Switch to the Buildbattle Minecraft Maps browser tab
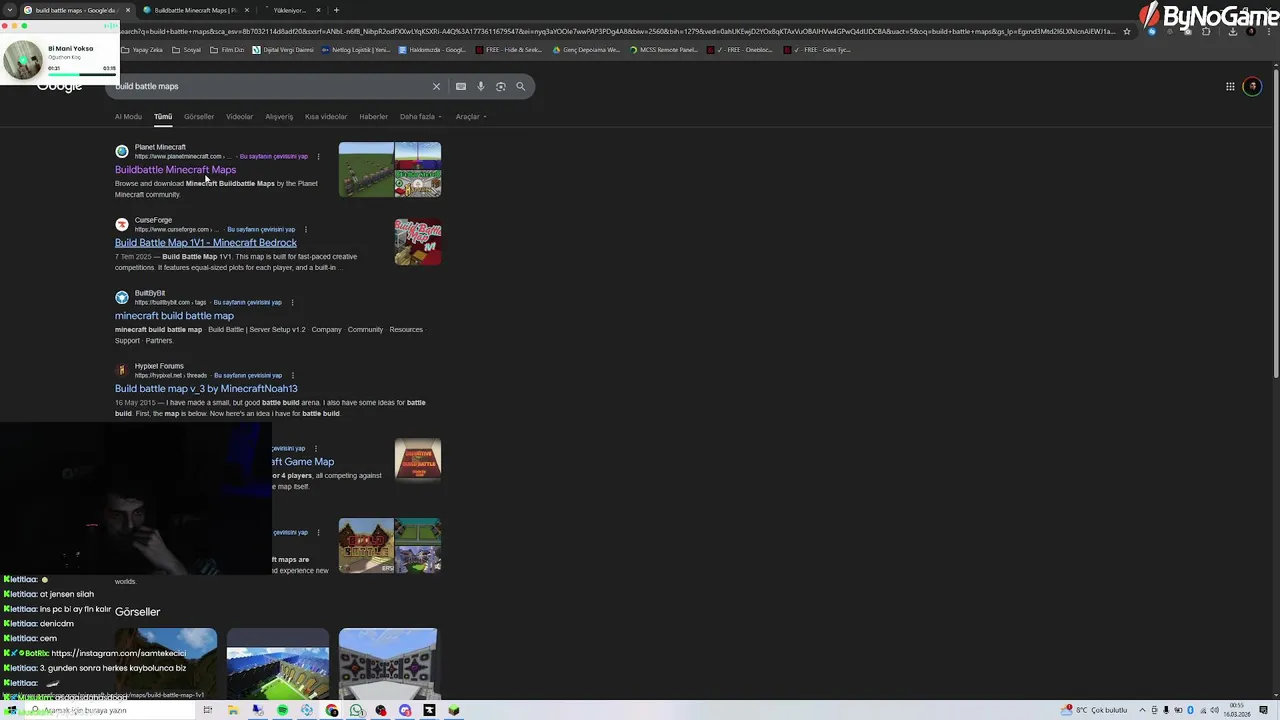 pos(194,10)
